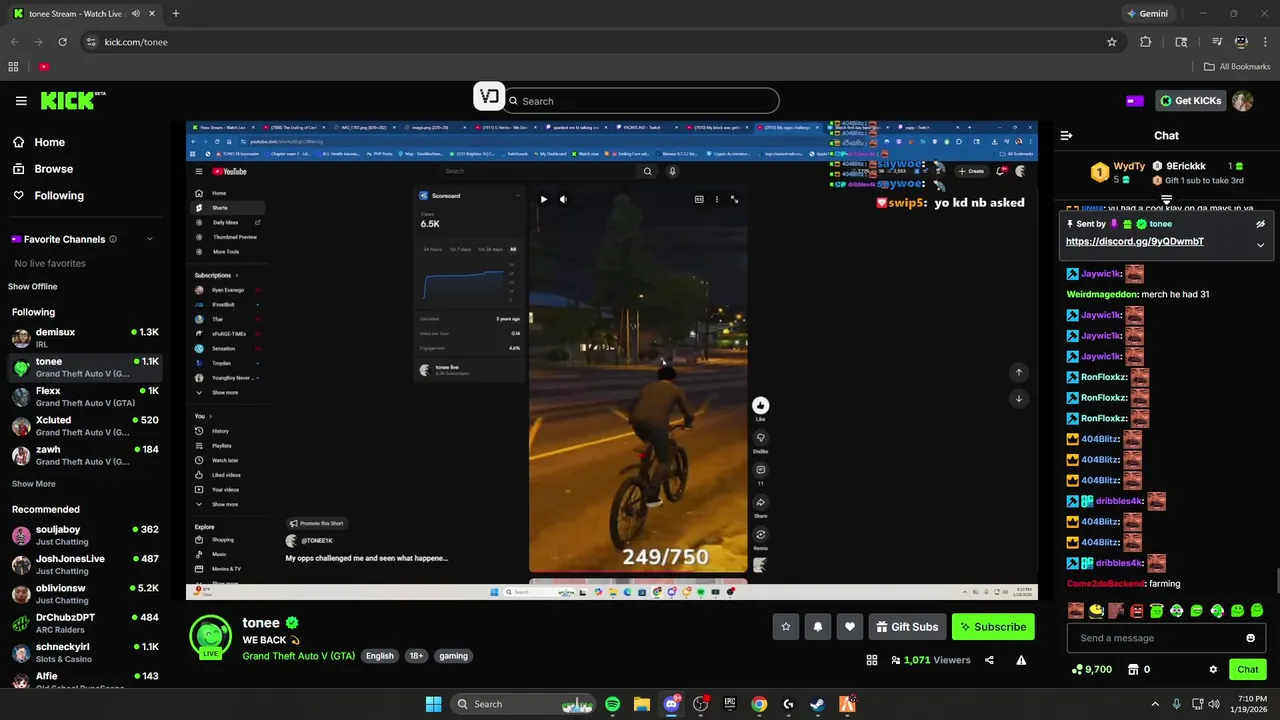Click the green channel points icon
Screen dimensions: 1280x720
click(x=1076, y=669)
